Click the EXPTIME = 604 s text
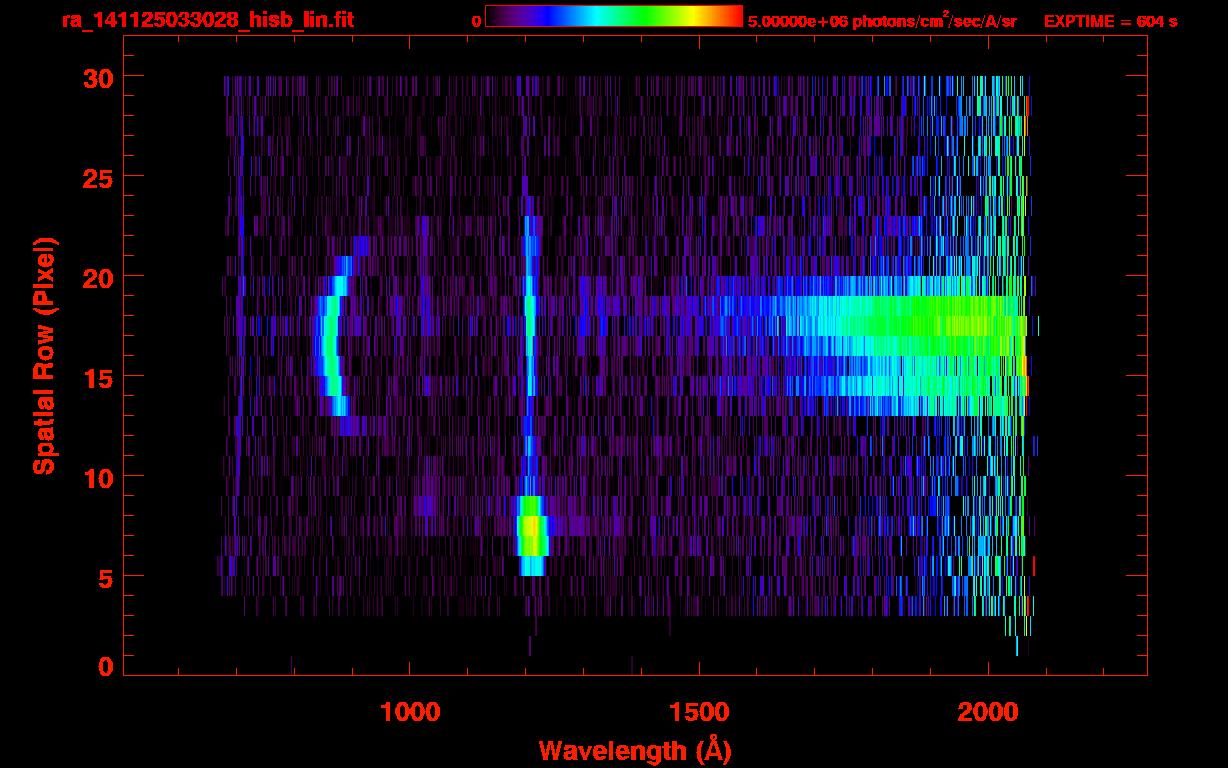This screenshot has height=768, width=1228. [x=1110, y=21]
